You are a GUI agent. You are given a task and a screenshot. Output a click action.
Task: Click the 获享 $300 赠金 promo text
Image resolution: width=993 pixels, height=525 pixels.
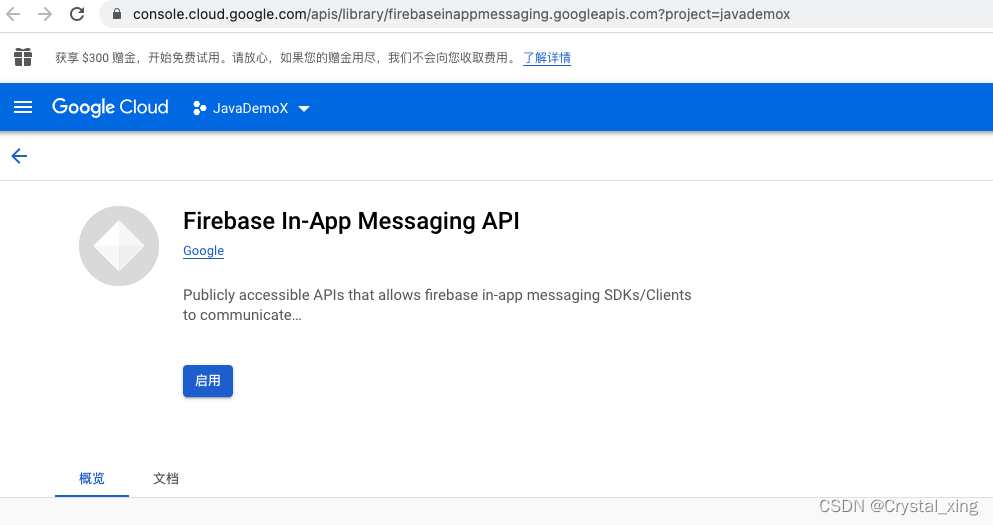[286, 58]
